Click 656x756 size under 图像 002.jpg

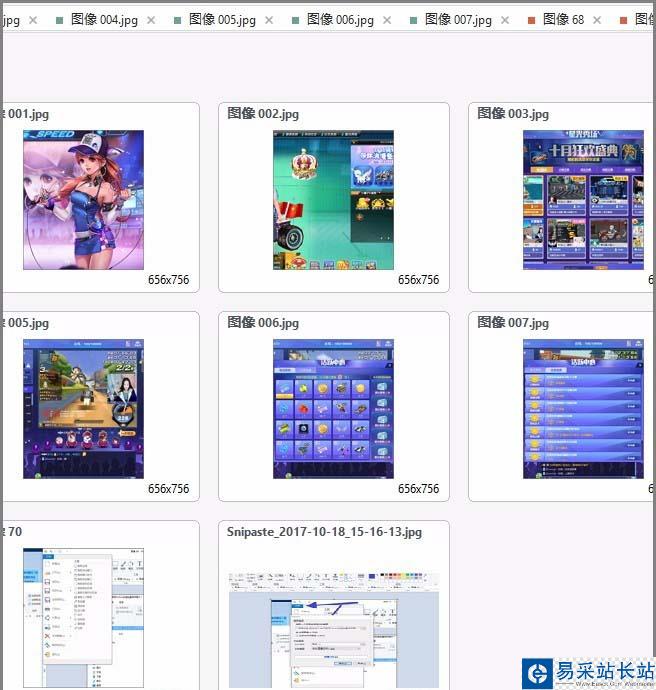click(418, 280)
